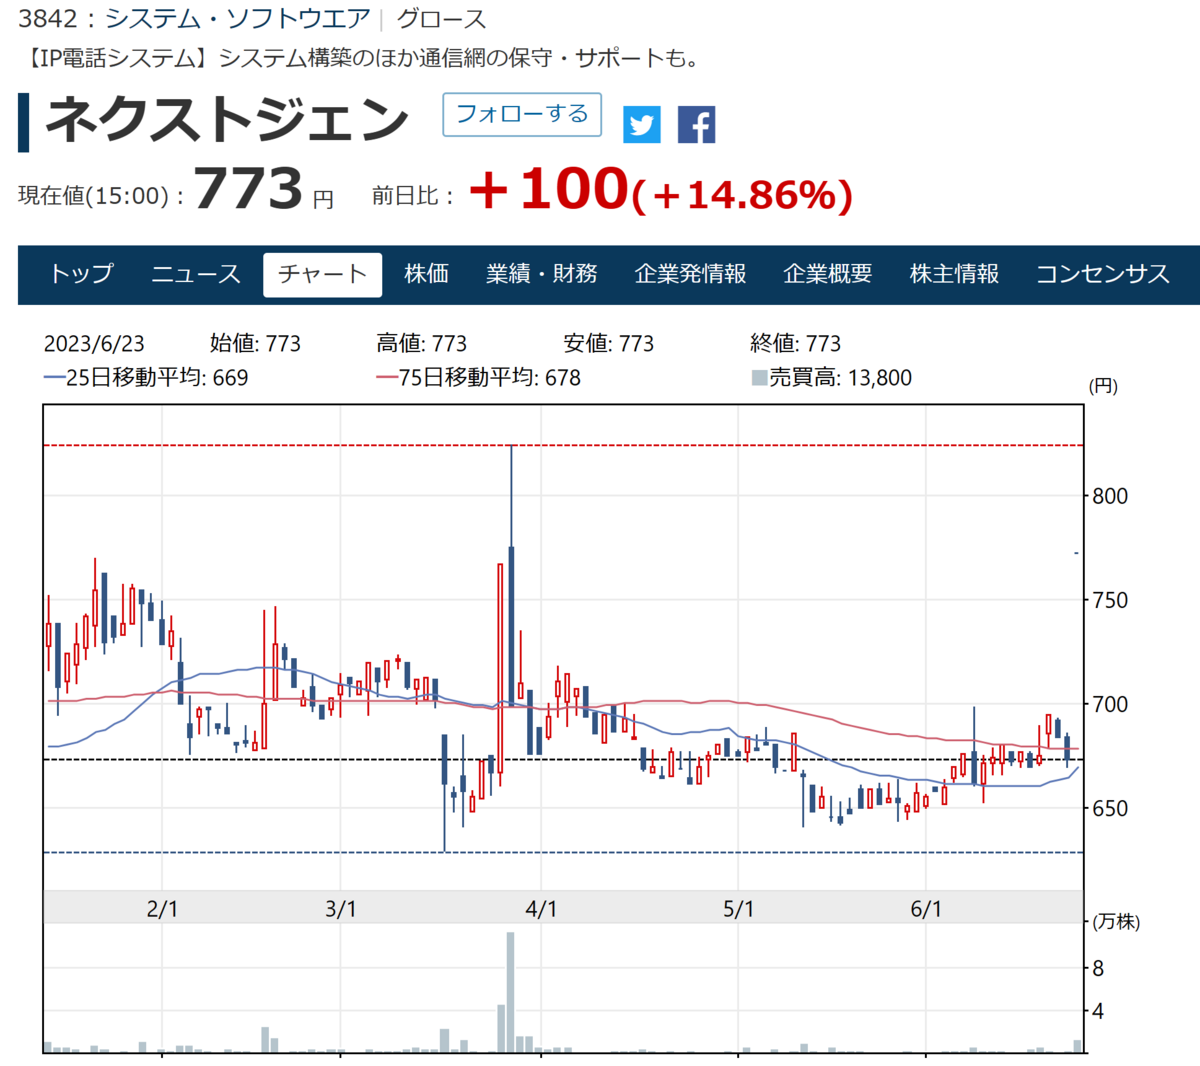Screen dimensions: 1200x1066
Task: Click the 4/1 date axis label
Action: coord(541,909)
